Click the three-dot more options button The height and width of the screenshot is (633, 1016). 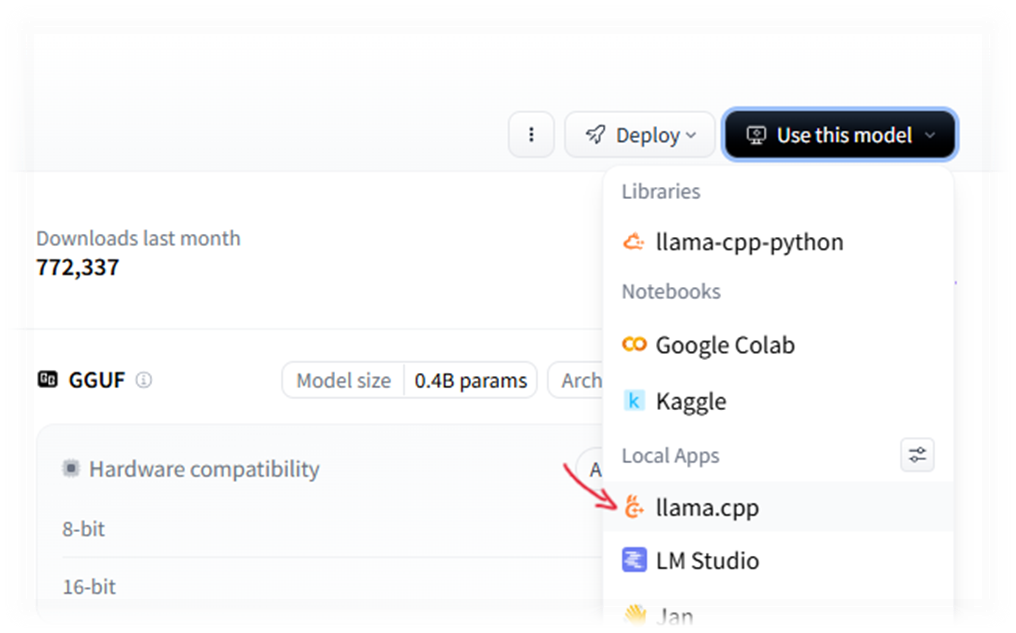[531, 135]
